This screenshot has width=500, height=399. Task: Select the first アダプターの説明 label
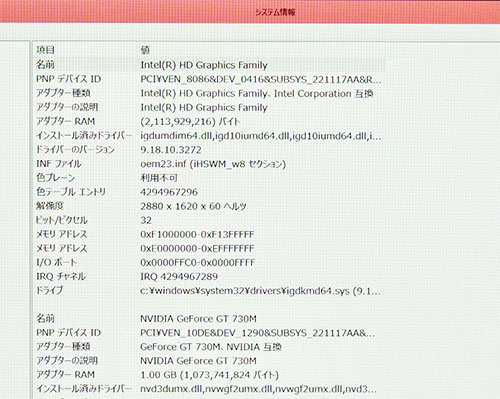67,107
